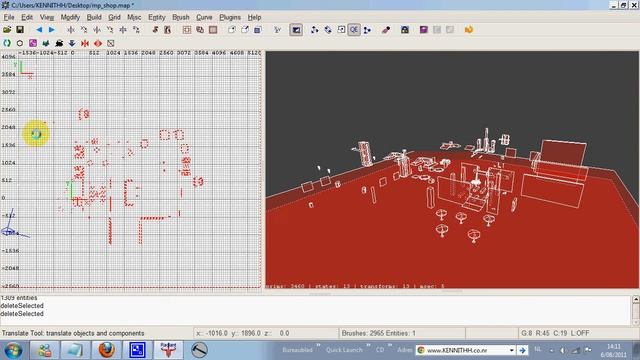Click the hammer icon in the taskbar

(x=199, y=350)
